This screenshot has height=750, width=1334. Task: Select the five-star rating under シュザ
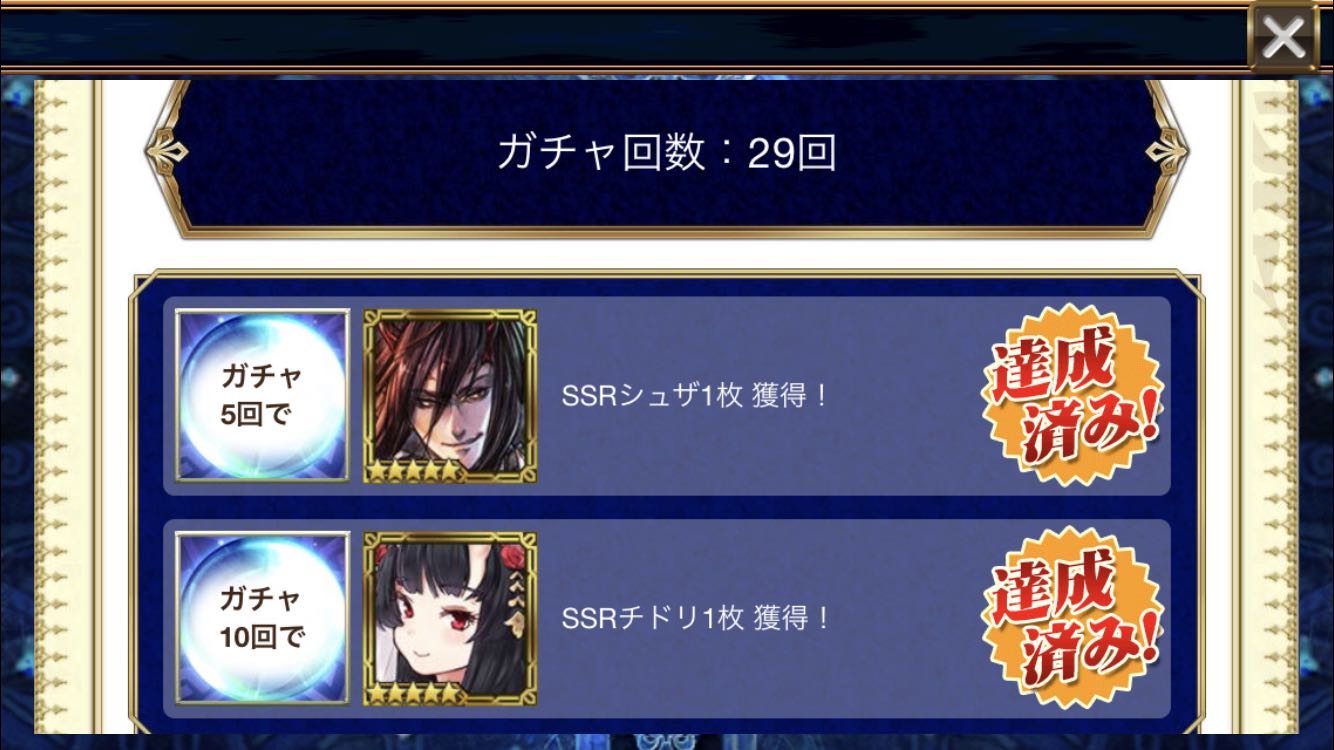(414, 469)
